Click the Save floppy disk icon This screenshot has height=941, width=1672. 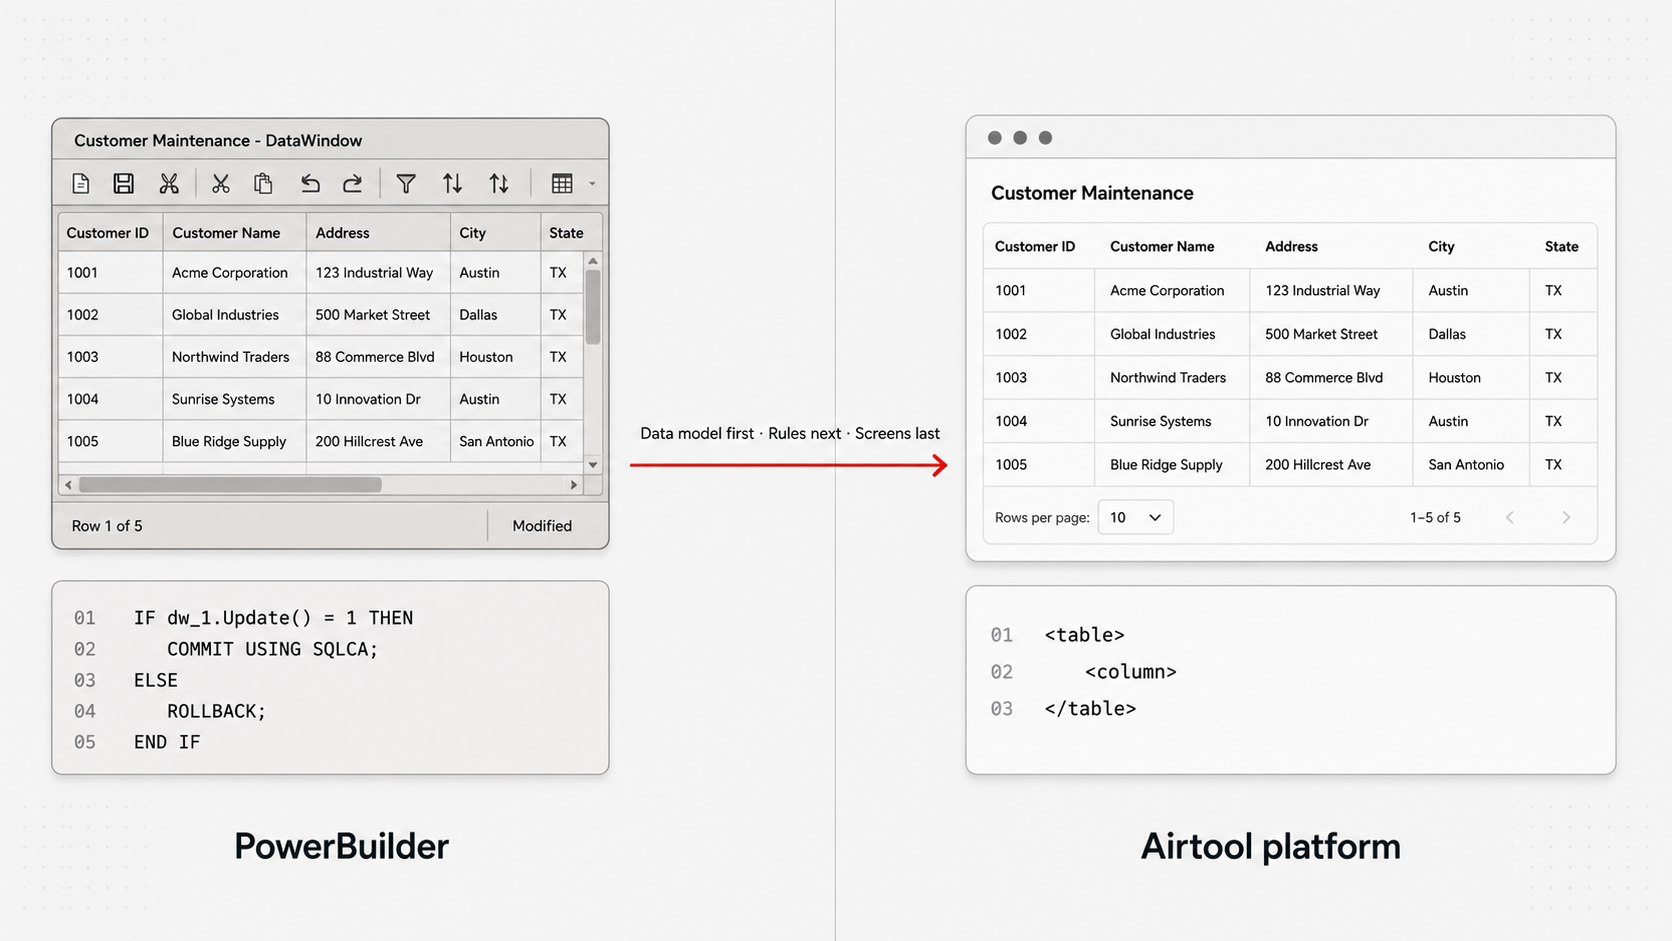(123, 183)
